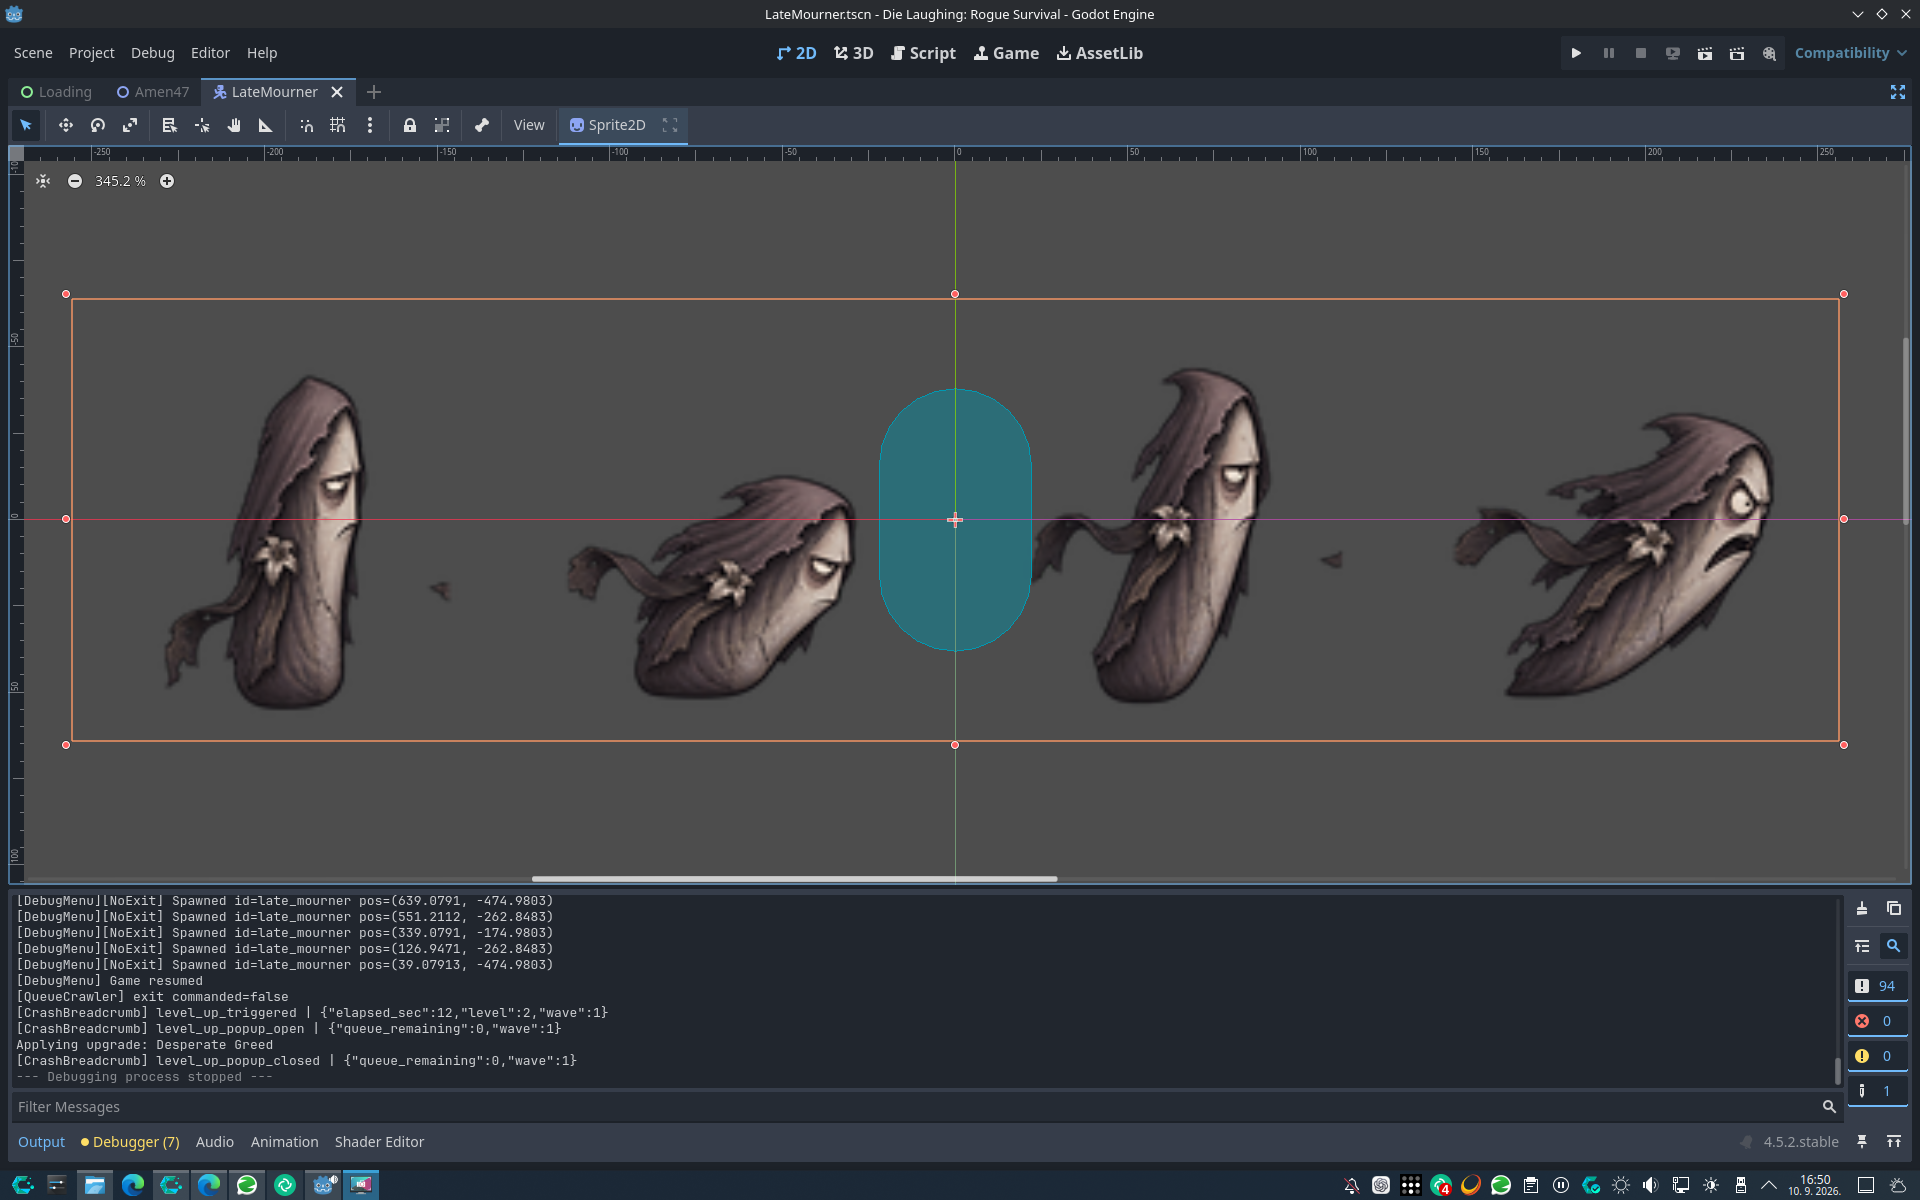Open the Audio bottom panel
Image resolution: width=1920 pixels, height=1200 pixels.
coord(215,1142)
